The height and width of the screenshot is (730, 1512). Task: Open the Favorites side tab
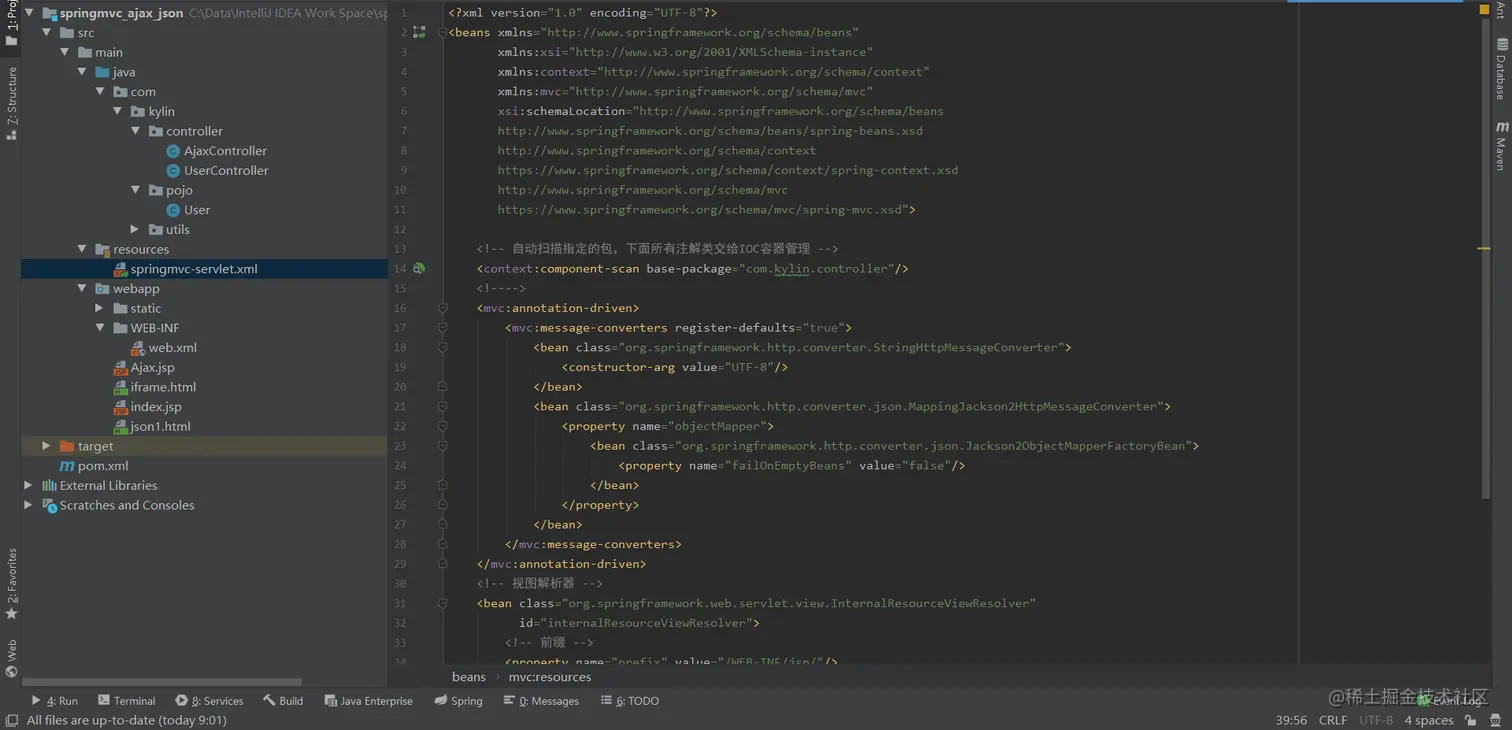coord(11,584)
